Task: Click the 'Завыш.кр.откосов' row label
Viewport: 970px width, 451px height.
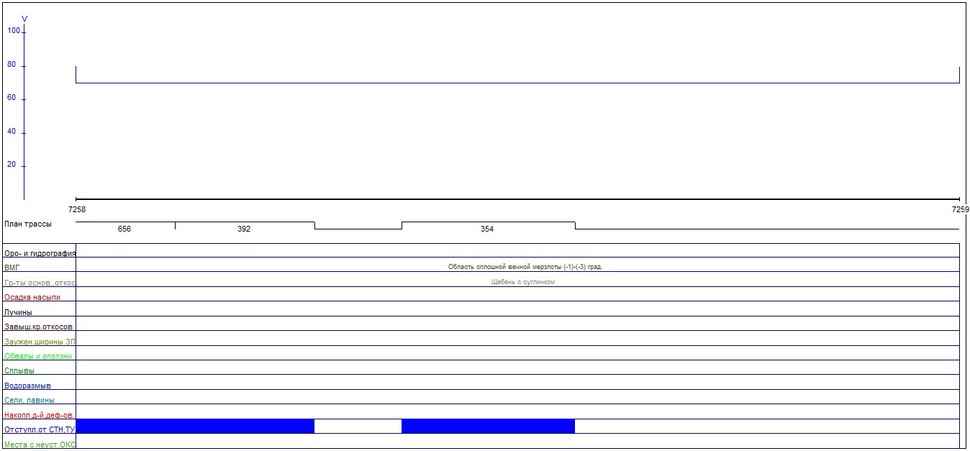Action: [x=38, y=327]
